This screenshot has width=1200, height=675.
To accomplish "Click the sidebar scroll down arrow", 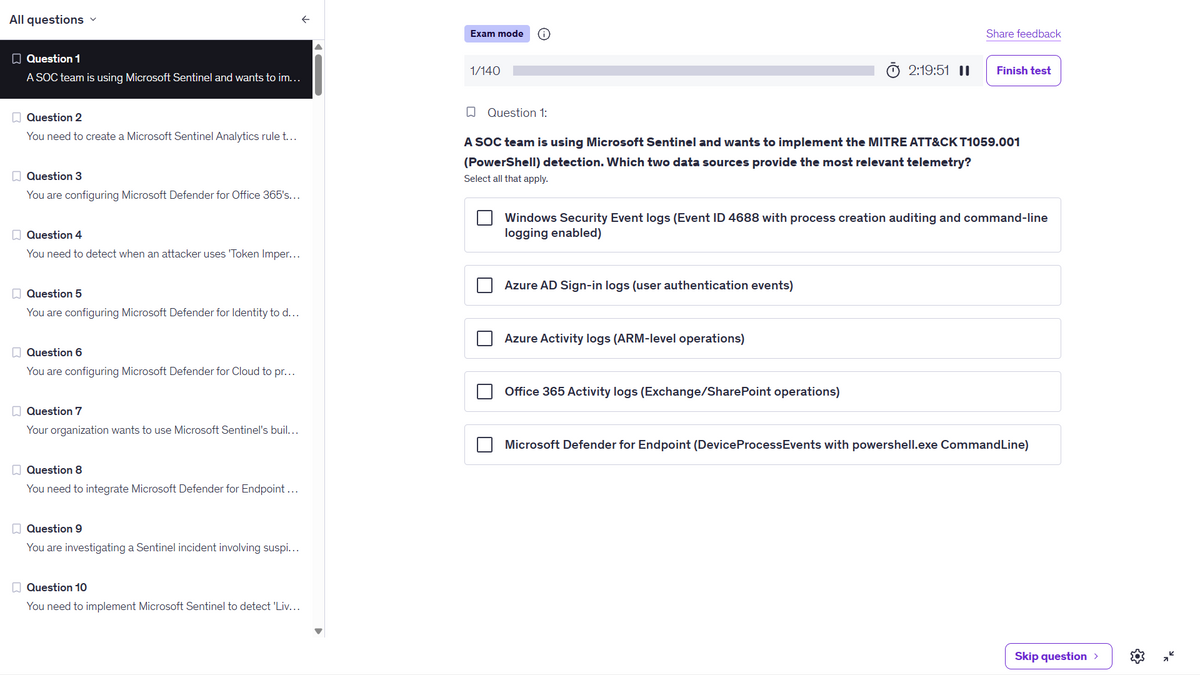I will 319,631.
